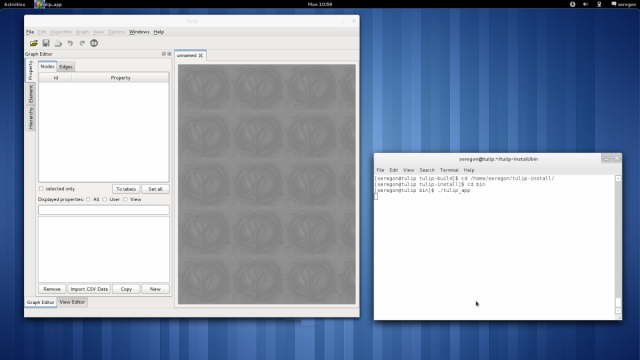Open the Options menu
Image resolution: width=640 pixels, height=360 pixels.
(116, 32)
